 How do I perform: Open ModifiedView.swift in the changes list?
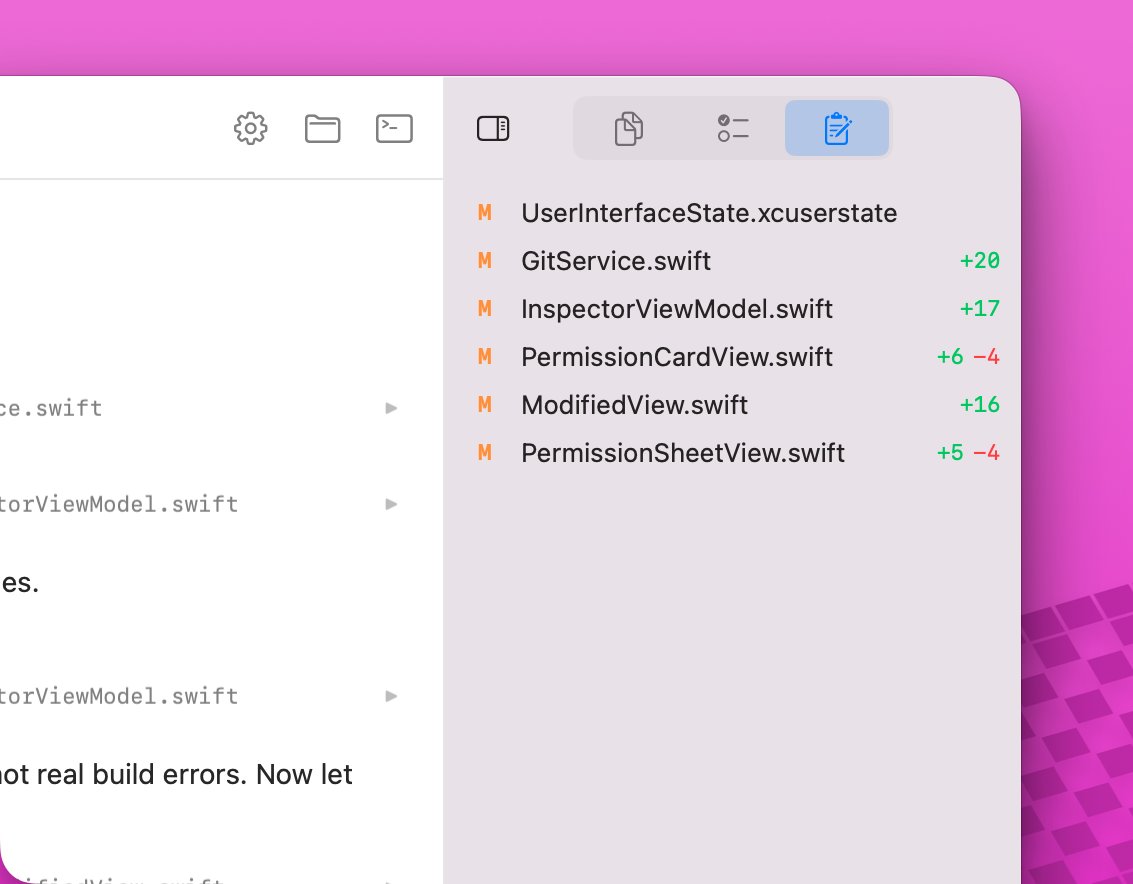[x=738, y=405]
